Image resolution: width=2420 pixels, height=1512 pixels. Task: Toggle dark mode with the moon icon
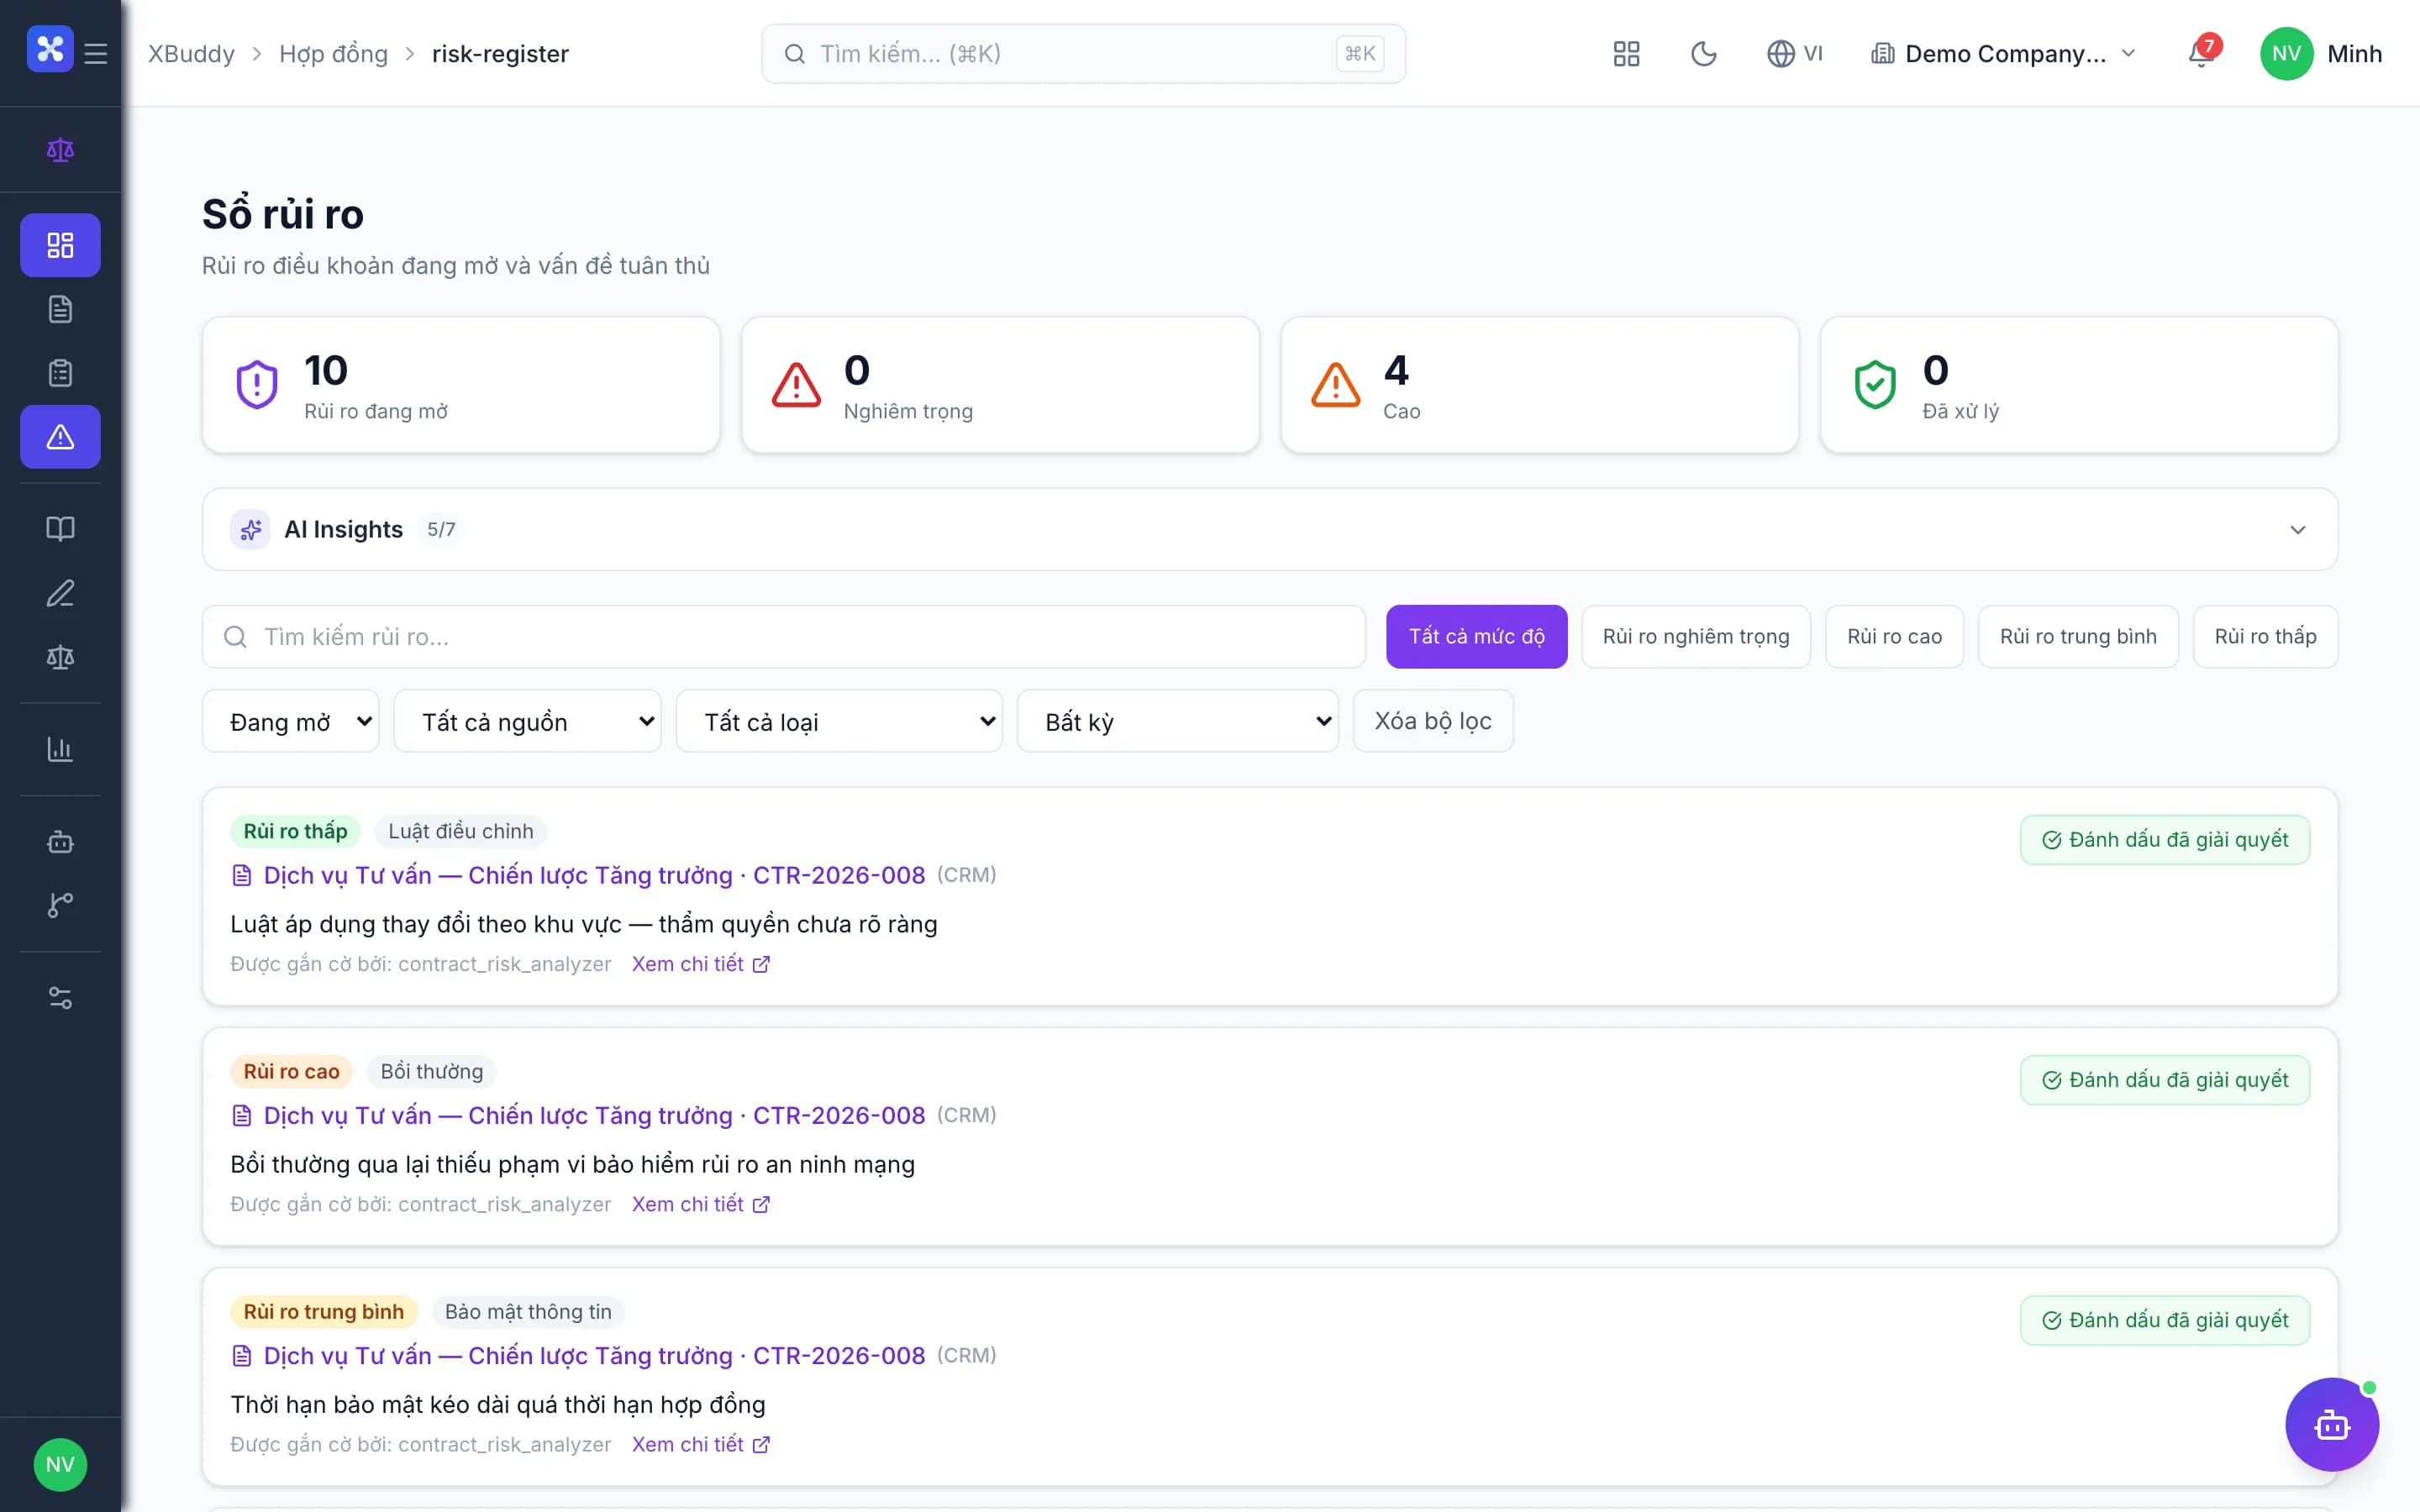click(x=1704, y=54)
